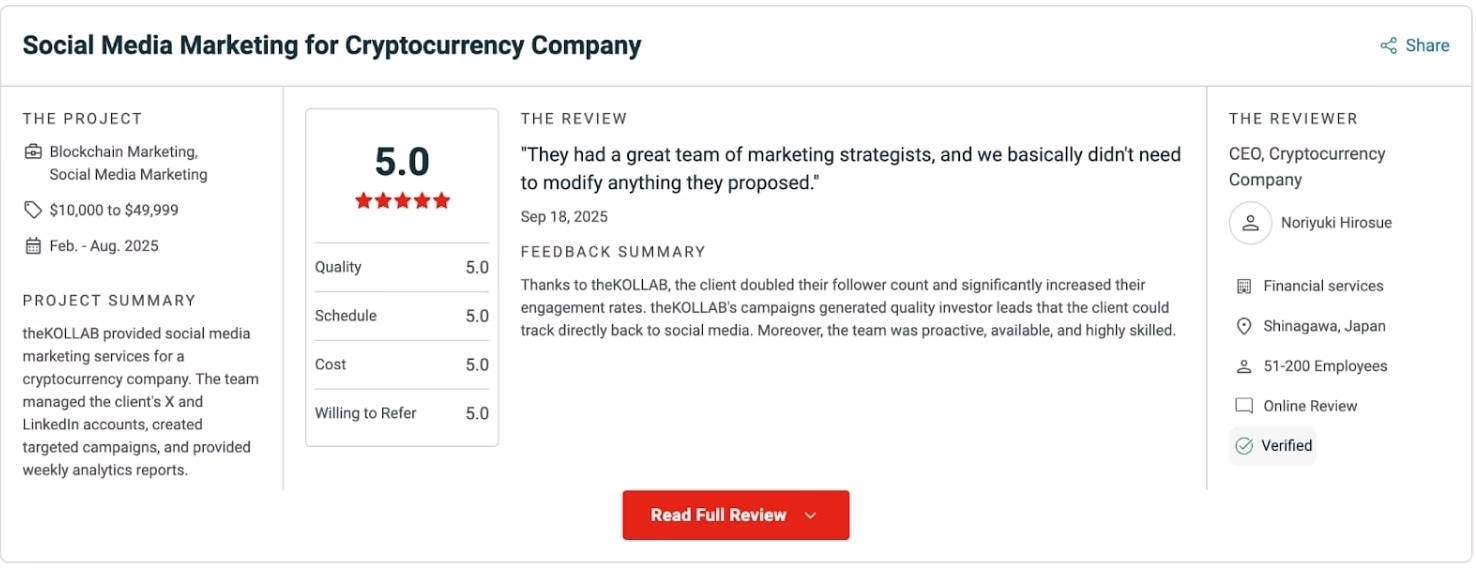Expand the Read Full Review chevron
The height and width of the screenshot is (570, 1476).
click(x=811, y=515)
